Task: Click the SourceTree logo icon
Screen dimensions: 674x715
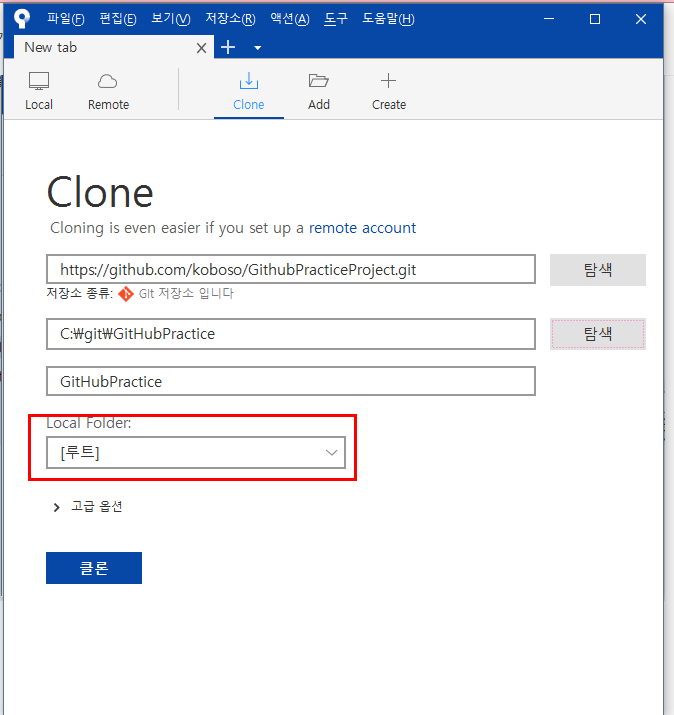Action: pos(22,18)
